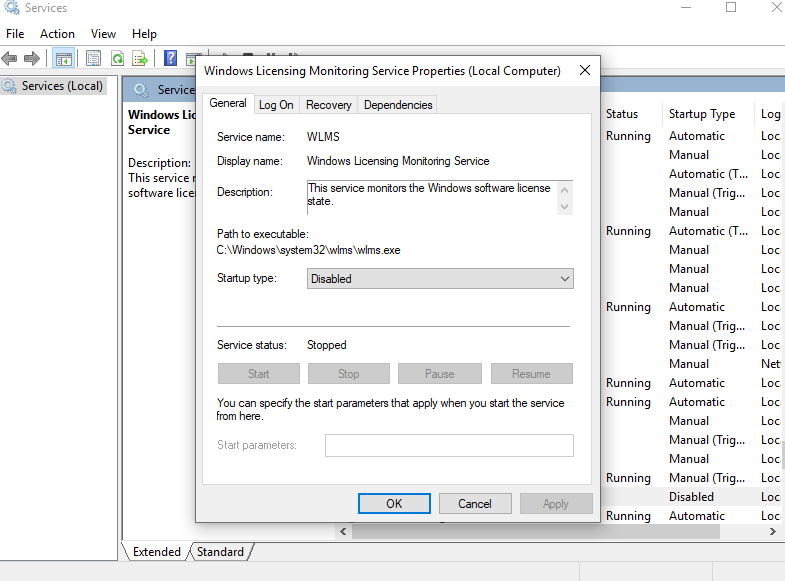
Task: Click the Cancel button
Action: 475,504
